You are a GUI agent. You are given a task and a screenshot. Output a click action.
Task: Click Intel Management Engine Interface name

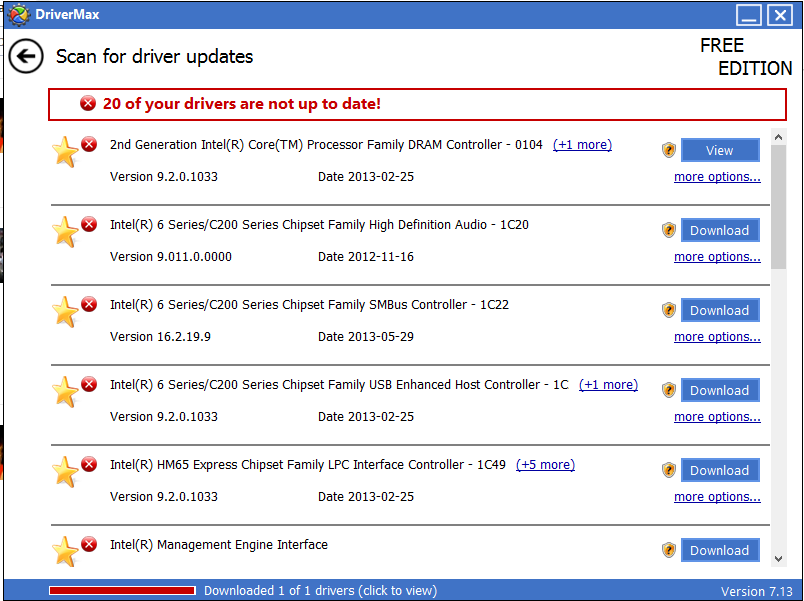pos(219,545)
